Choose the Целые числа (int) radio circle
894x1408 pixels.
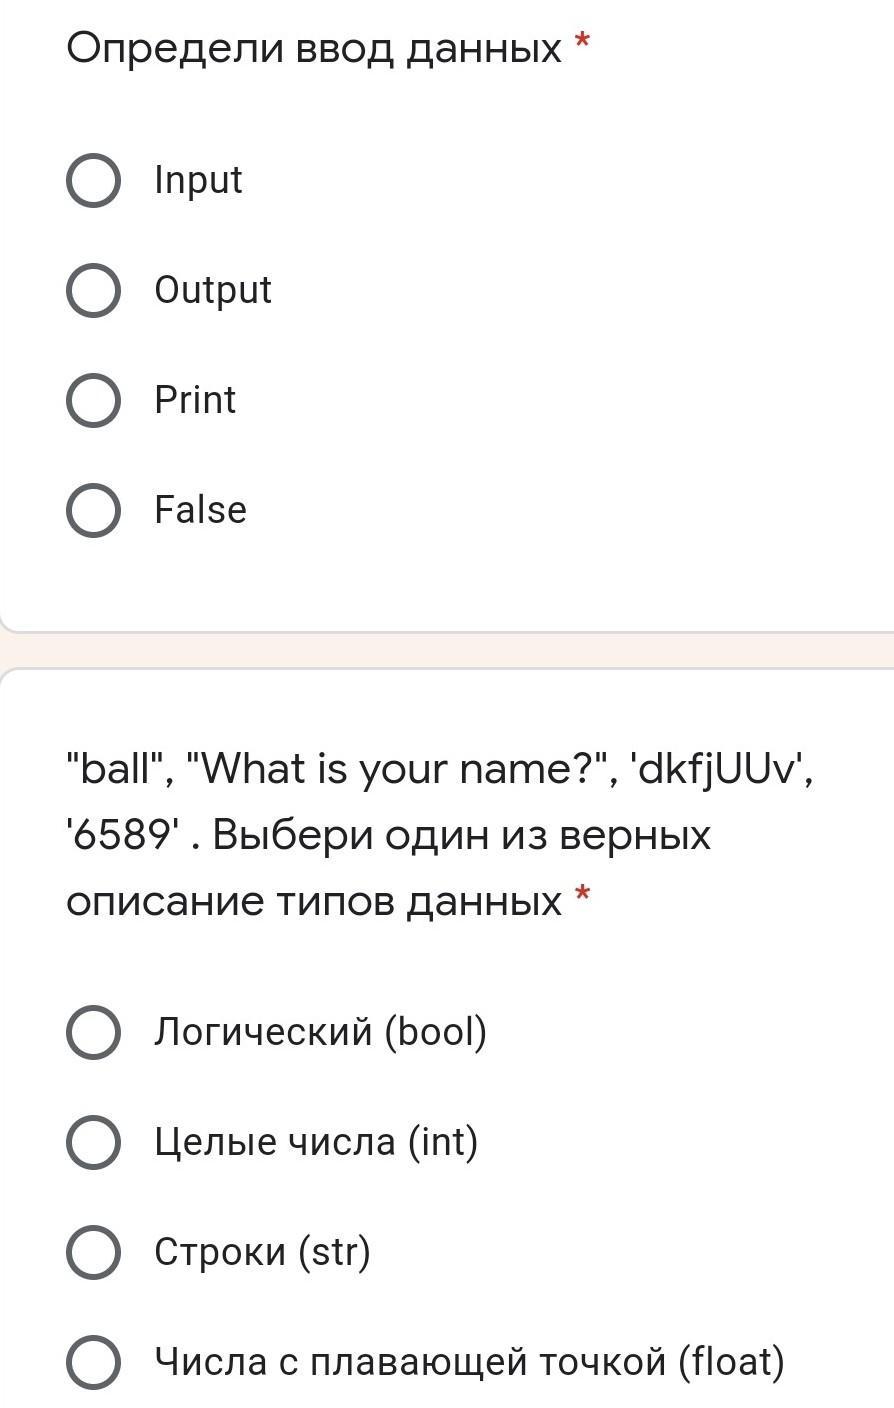pos(93,1142)
